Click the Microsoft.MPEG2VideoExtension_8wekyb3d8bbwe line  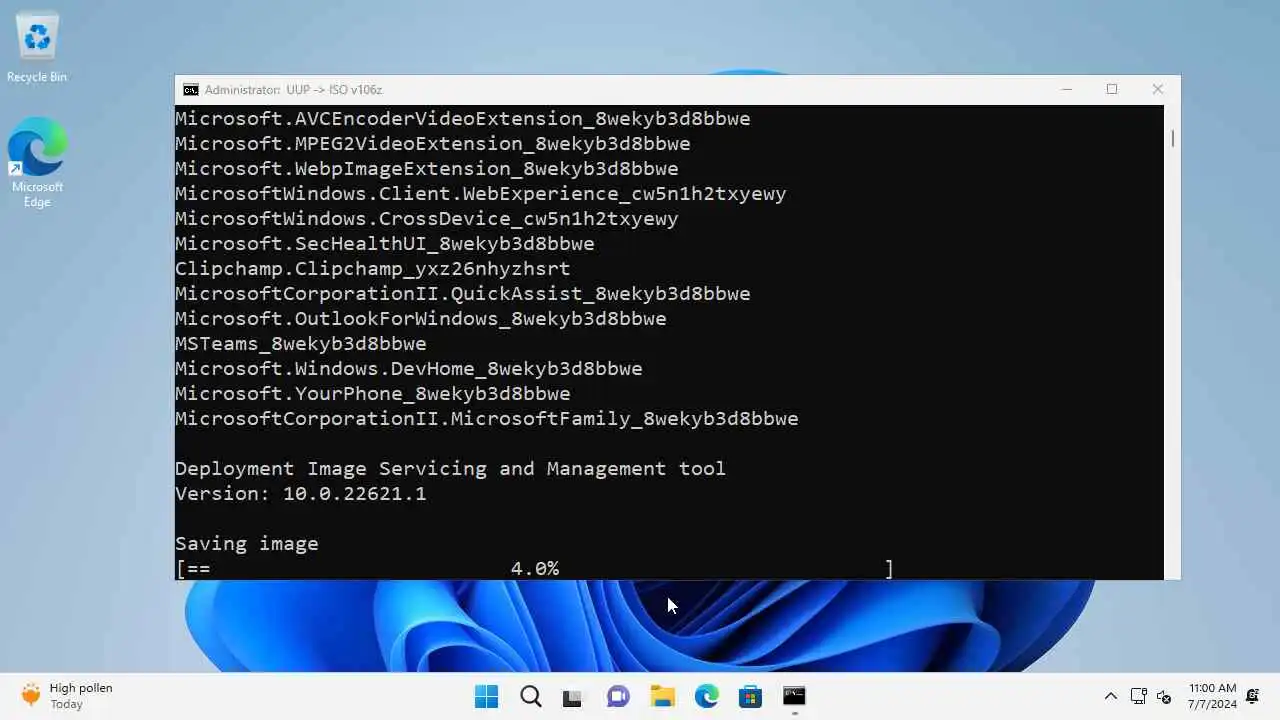(x=433, y=144)
